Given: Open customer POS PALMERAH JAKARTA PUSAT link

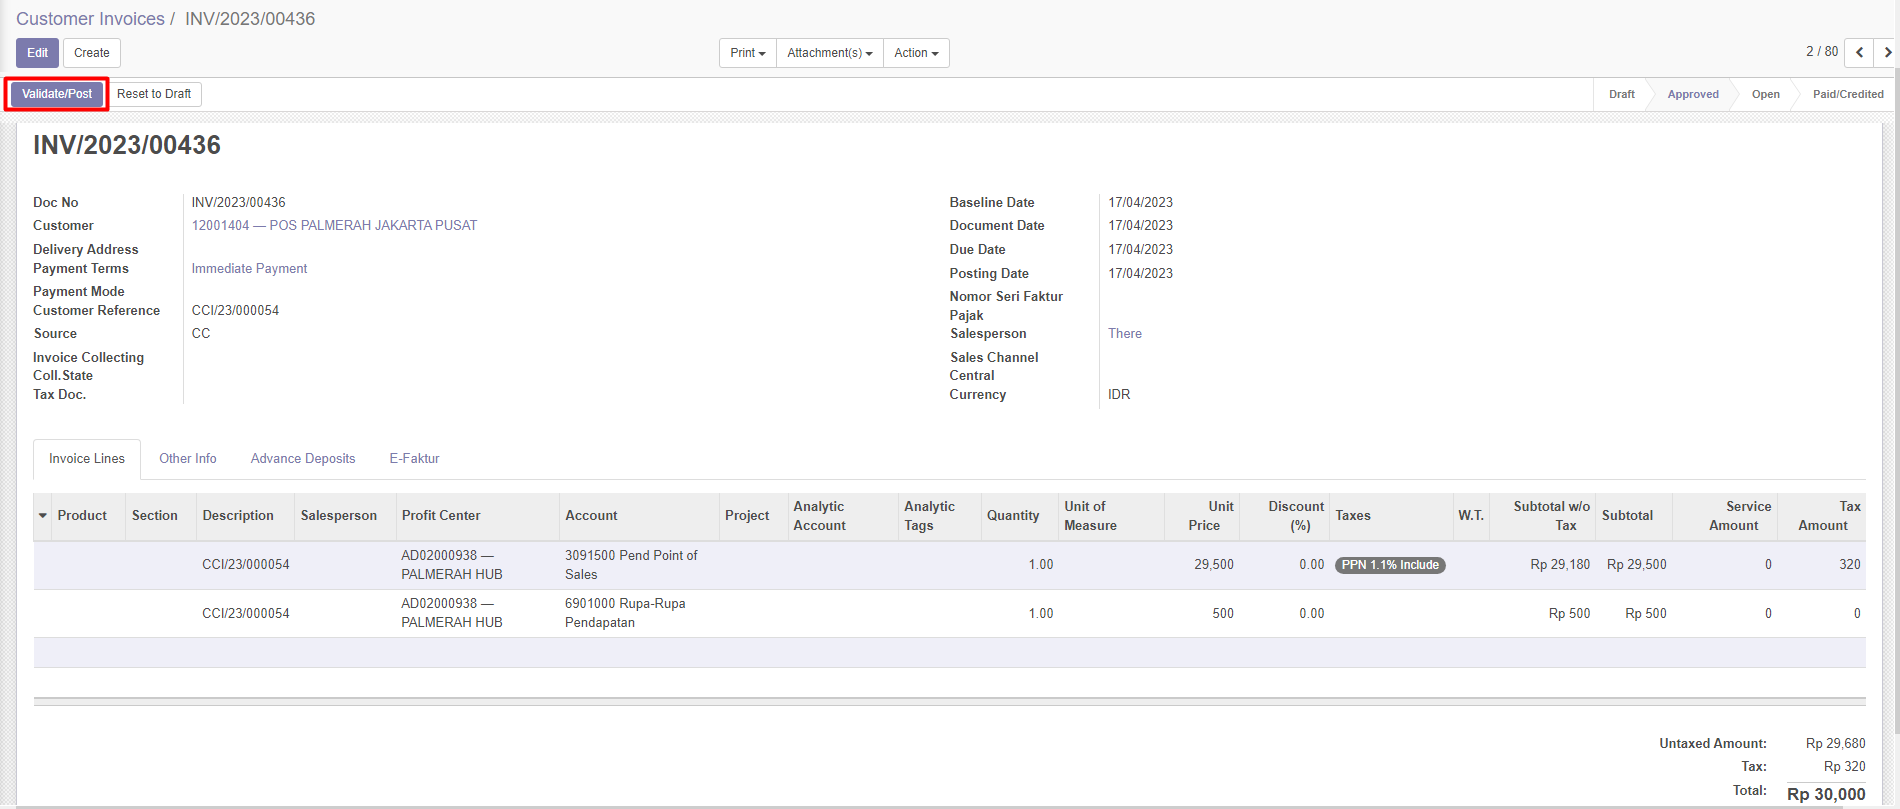Looking at the screenshot, I should click(x=334, y=225).
